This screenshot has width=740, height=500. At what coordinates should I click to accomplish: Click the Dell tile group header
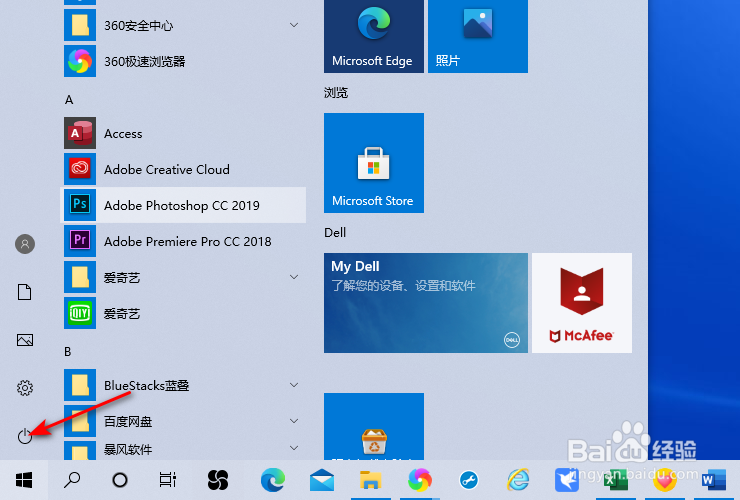[335, 232]
